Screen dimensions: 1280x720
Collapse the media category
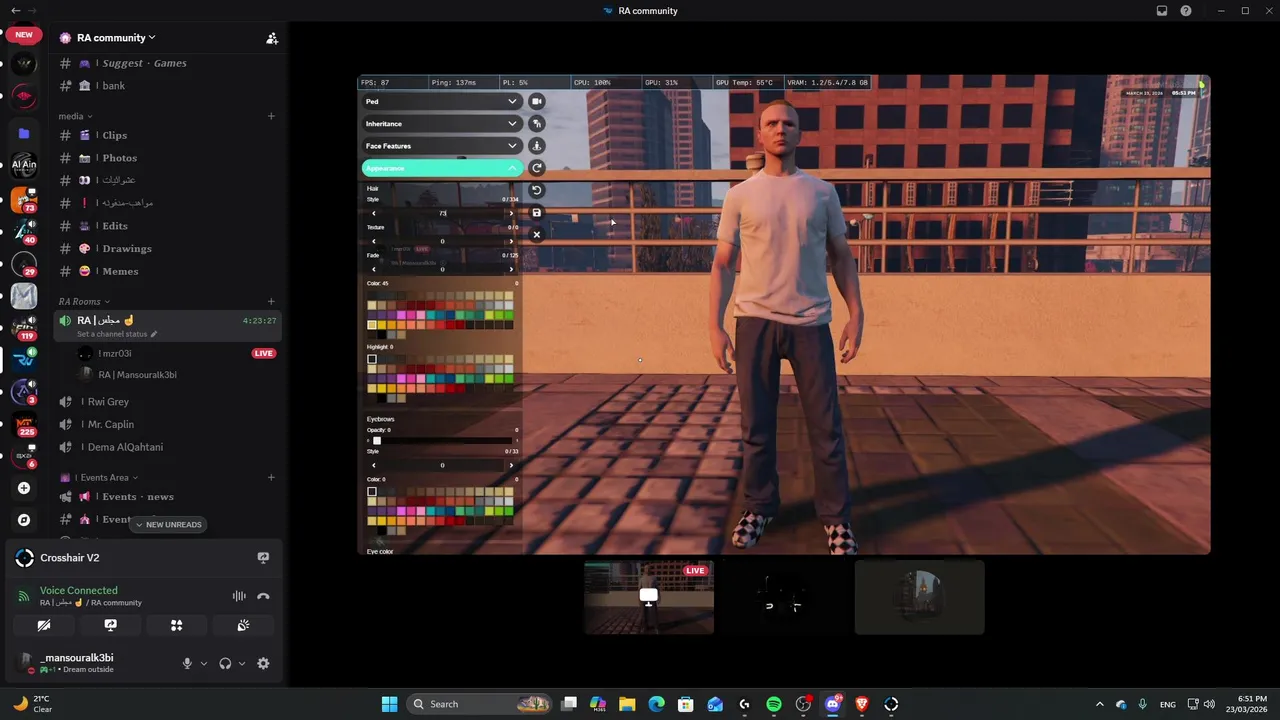(75, 116)
